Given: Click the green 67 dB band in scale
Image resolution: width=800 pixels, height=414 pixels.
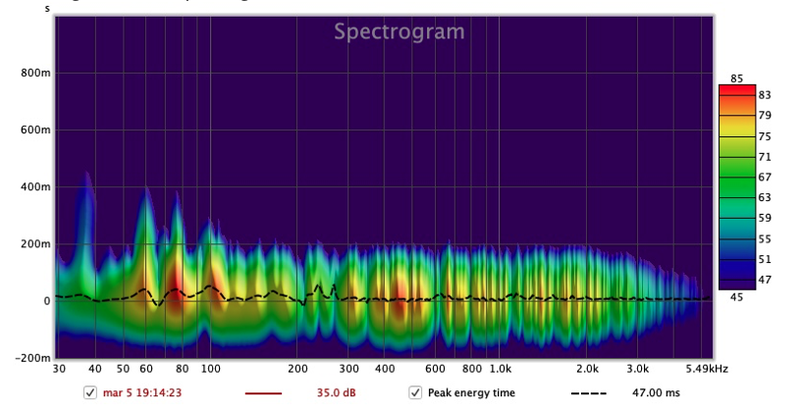Looking at the screenshot, I should pyautogui.click(x=735, y=176).
